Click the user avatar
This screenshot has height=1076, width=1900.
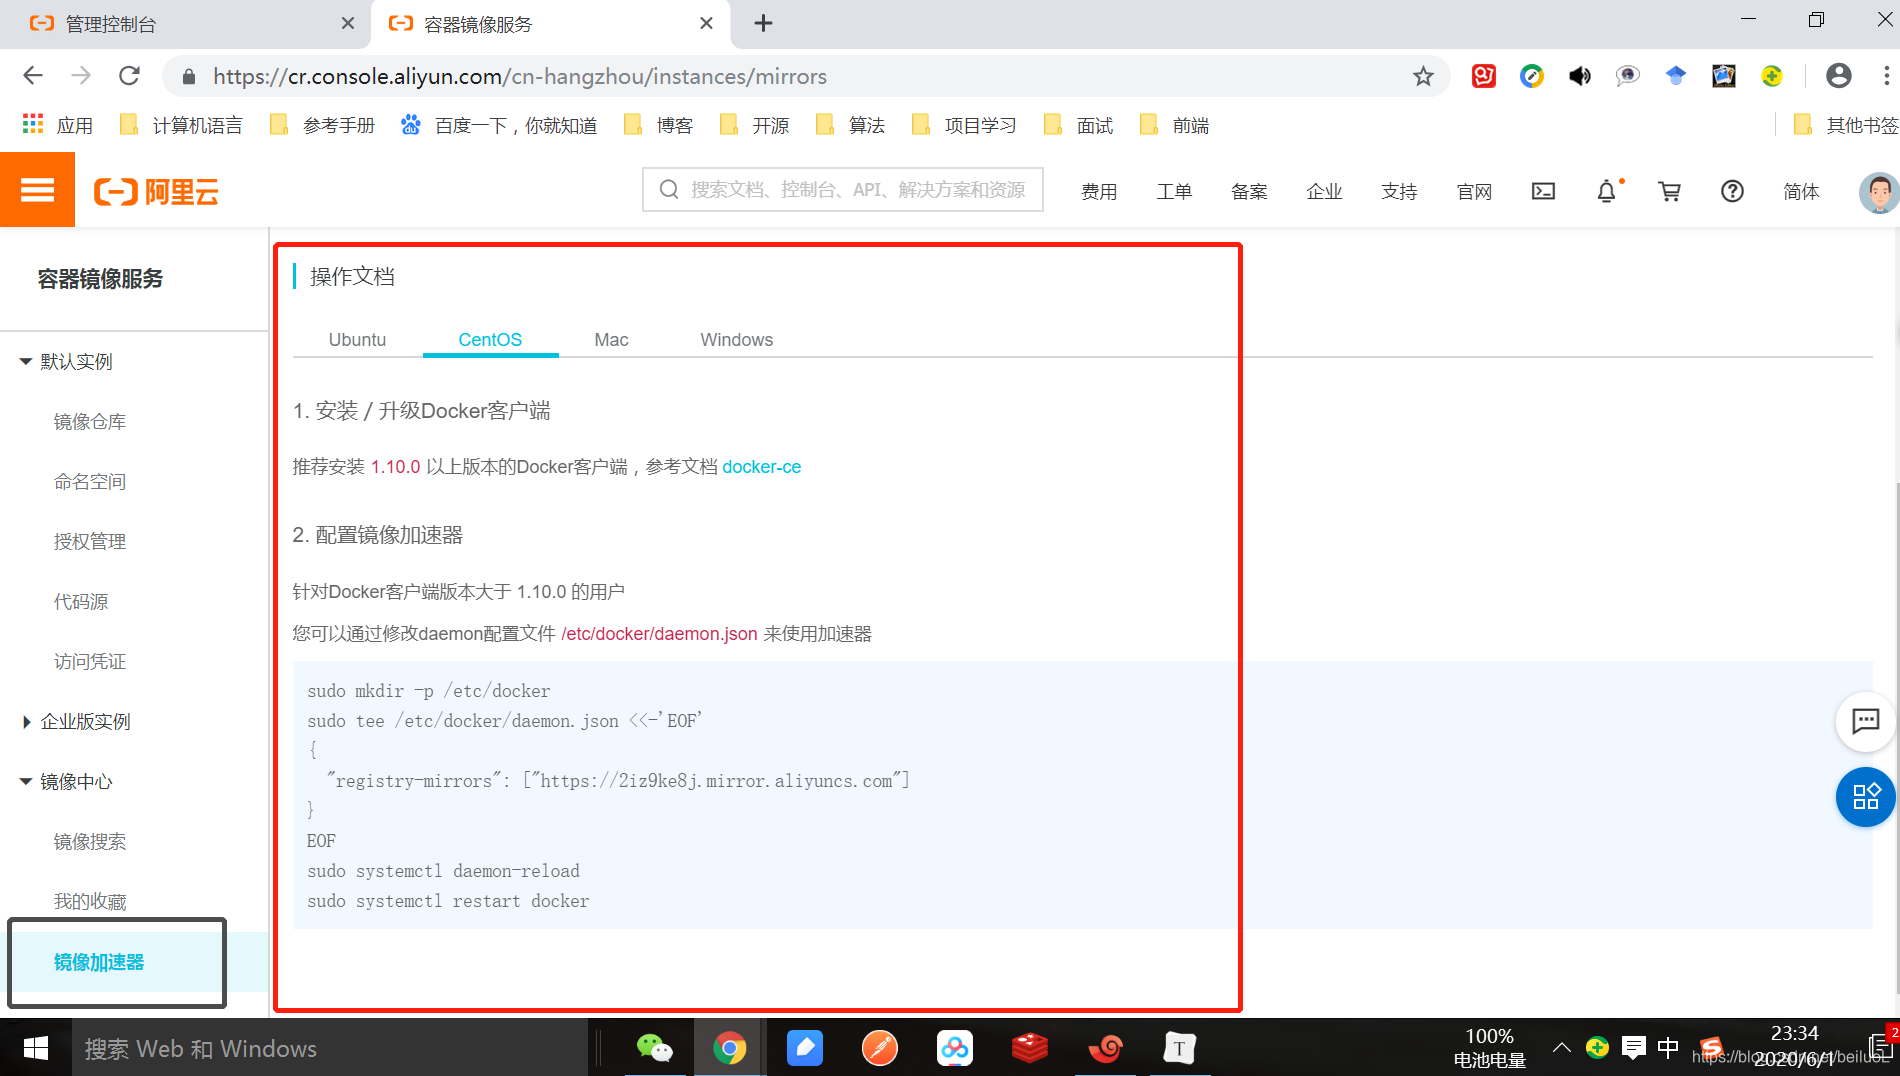1878,191
